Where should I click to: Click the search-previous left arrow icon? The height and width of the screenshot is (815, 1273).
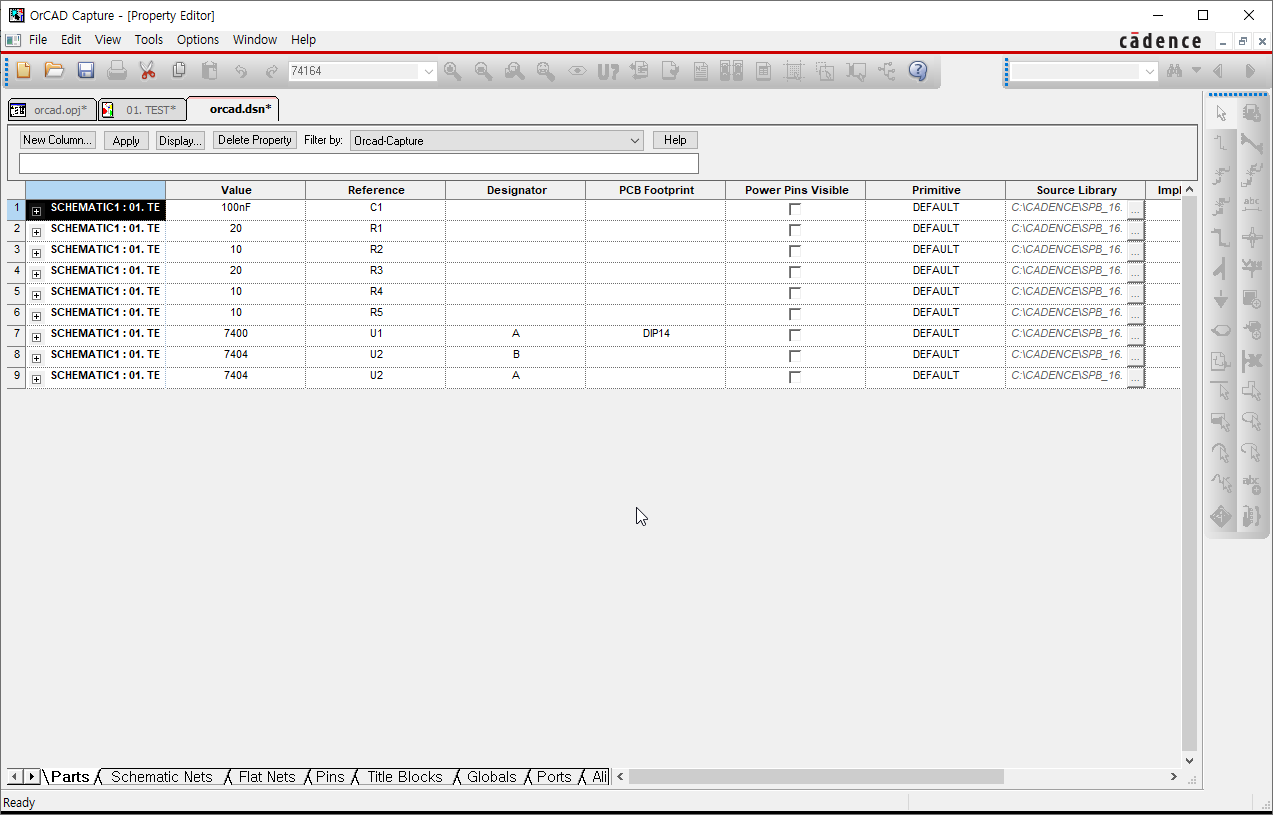(x=1218, y=71)
